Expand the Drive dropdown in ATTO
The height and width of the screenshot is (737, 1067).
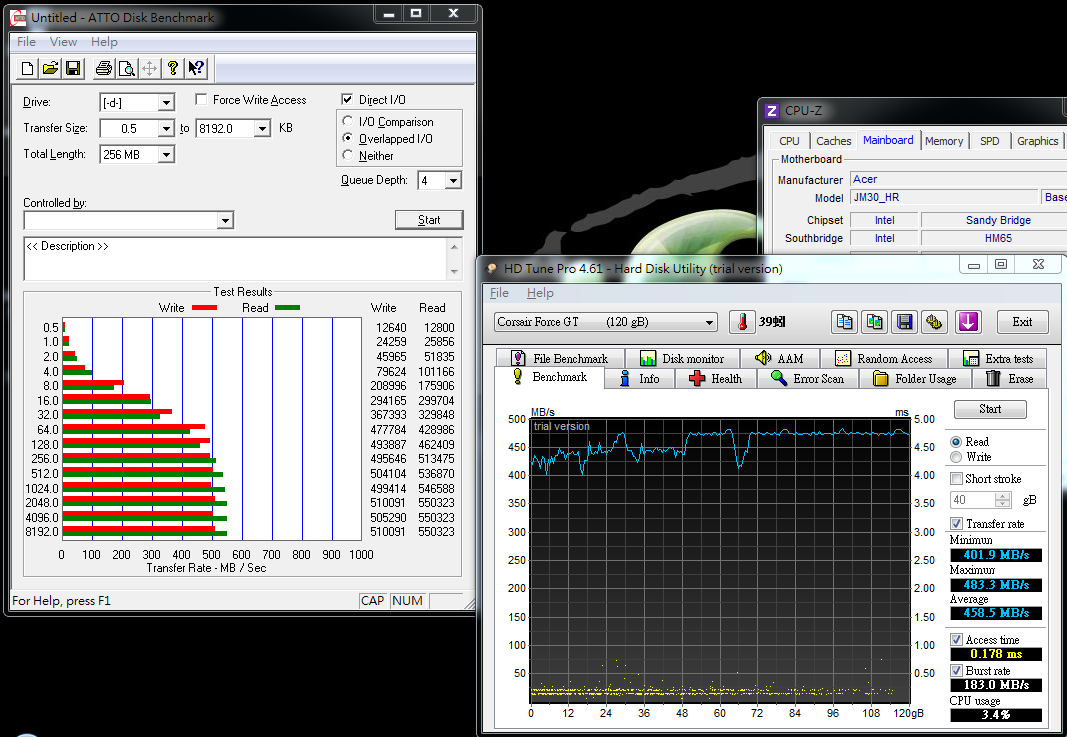(166, 103)
